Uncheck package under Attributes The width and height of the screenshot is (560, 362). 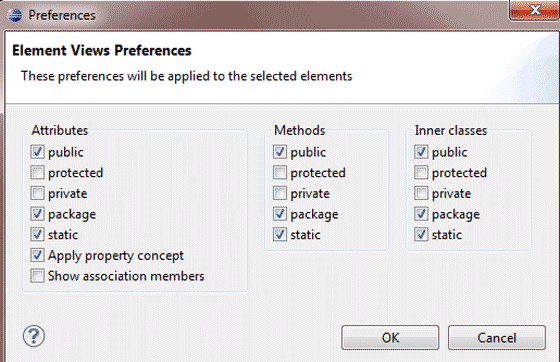pyautogui.click(x=37, y=214)
